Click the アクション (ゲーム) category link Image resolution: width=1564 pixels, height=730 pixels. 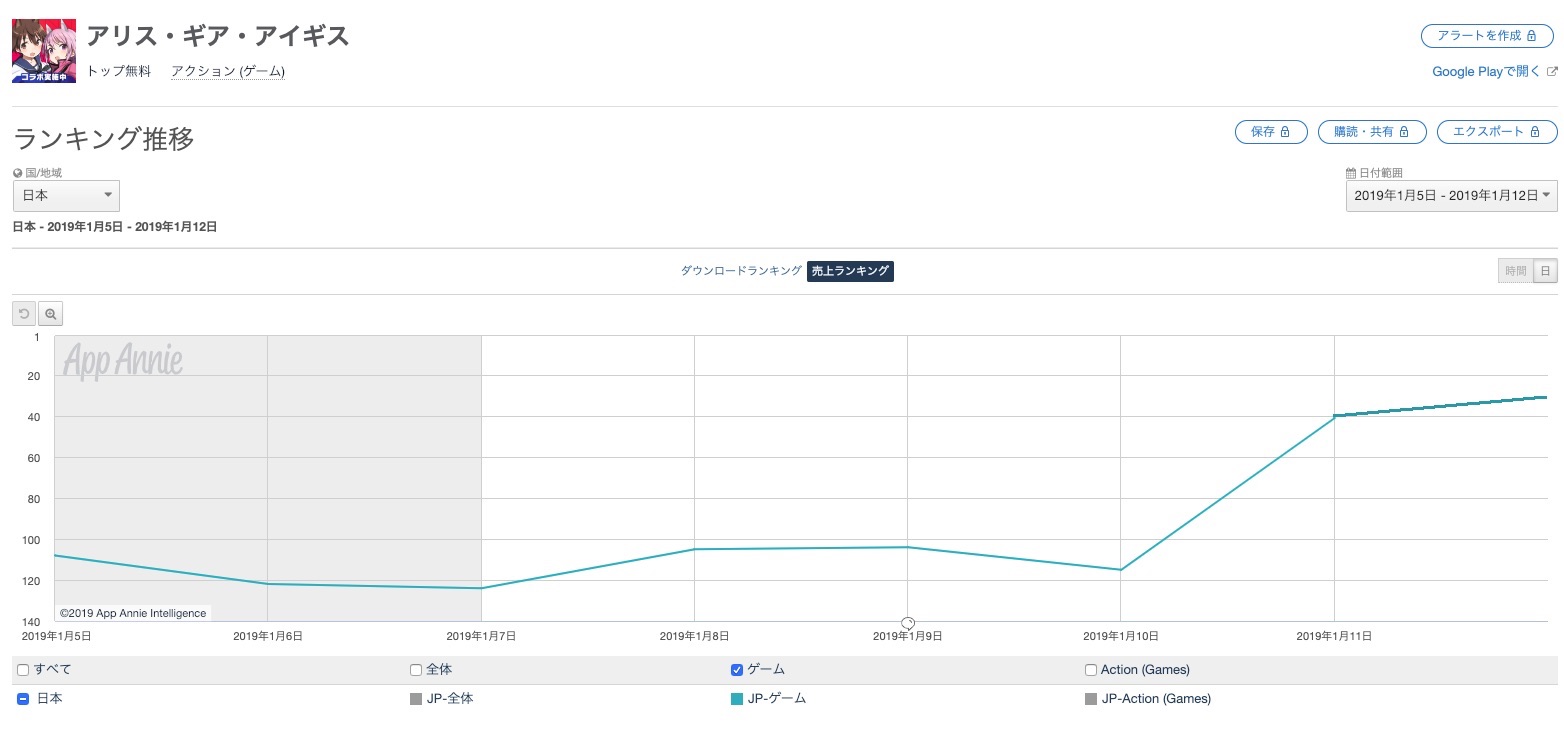(x=228, y=71)
